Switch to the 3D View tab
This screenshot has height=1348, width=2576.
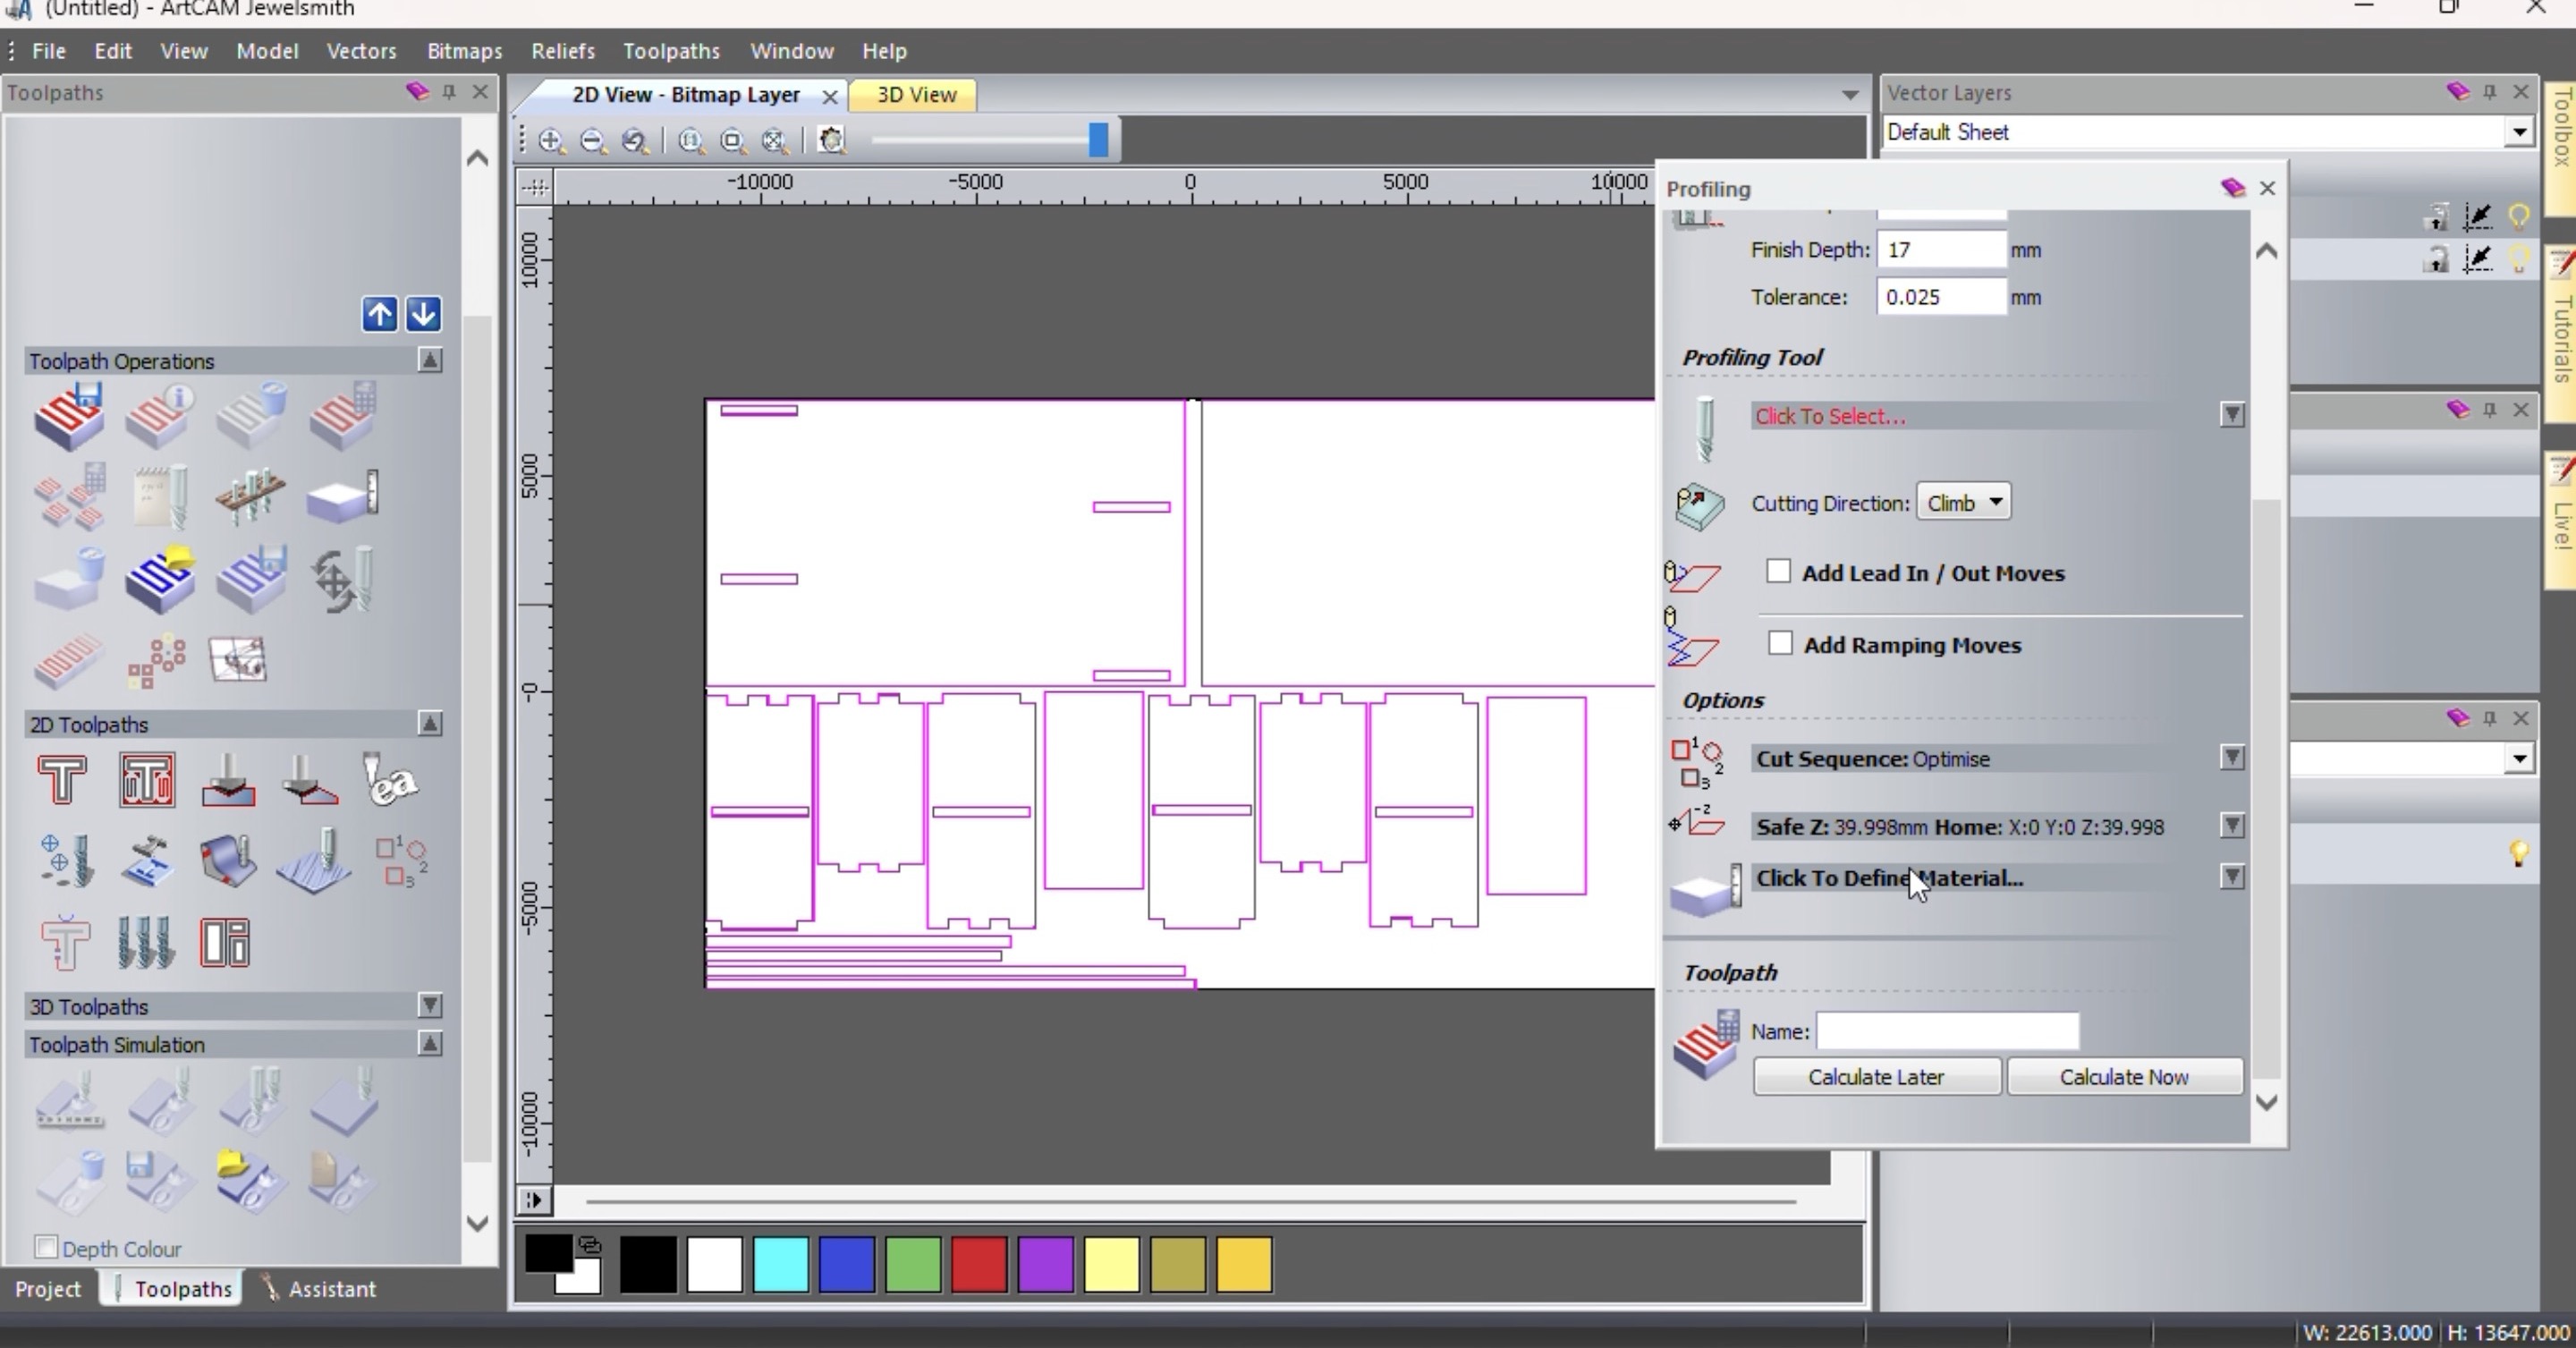point(916,95)
